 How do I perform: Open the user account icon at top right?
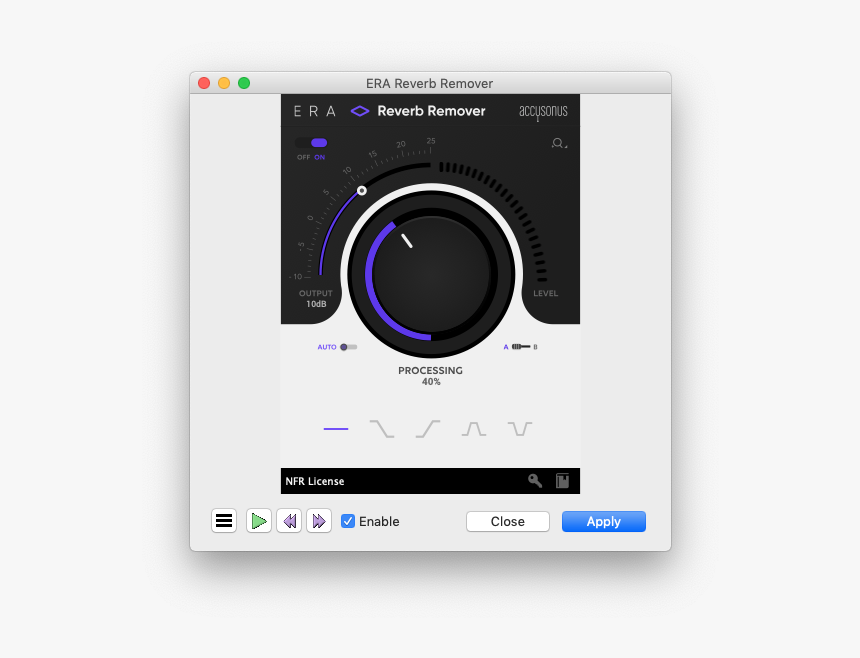[558, 144]
